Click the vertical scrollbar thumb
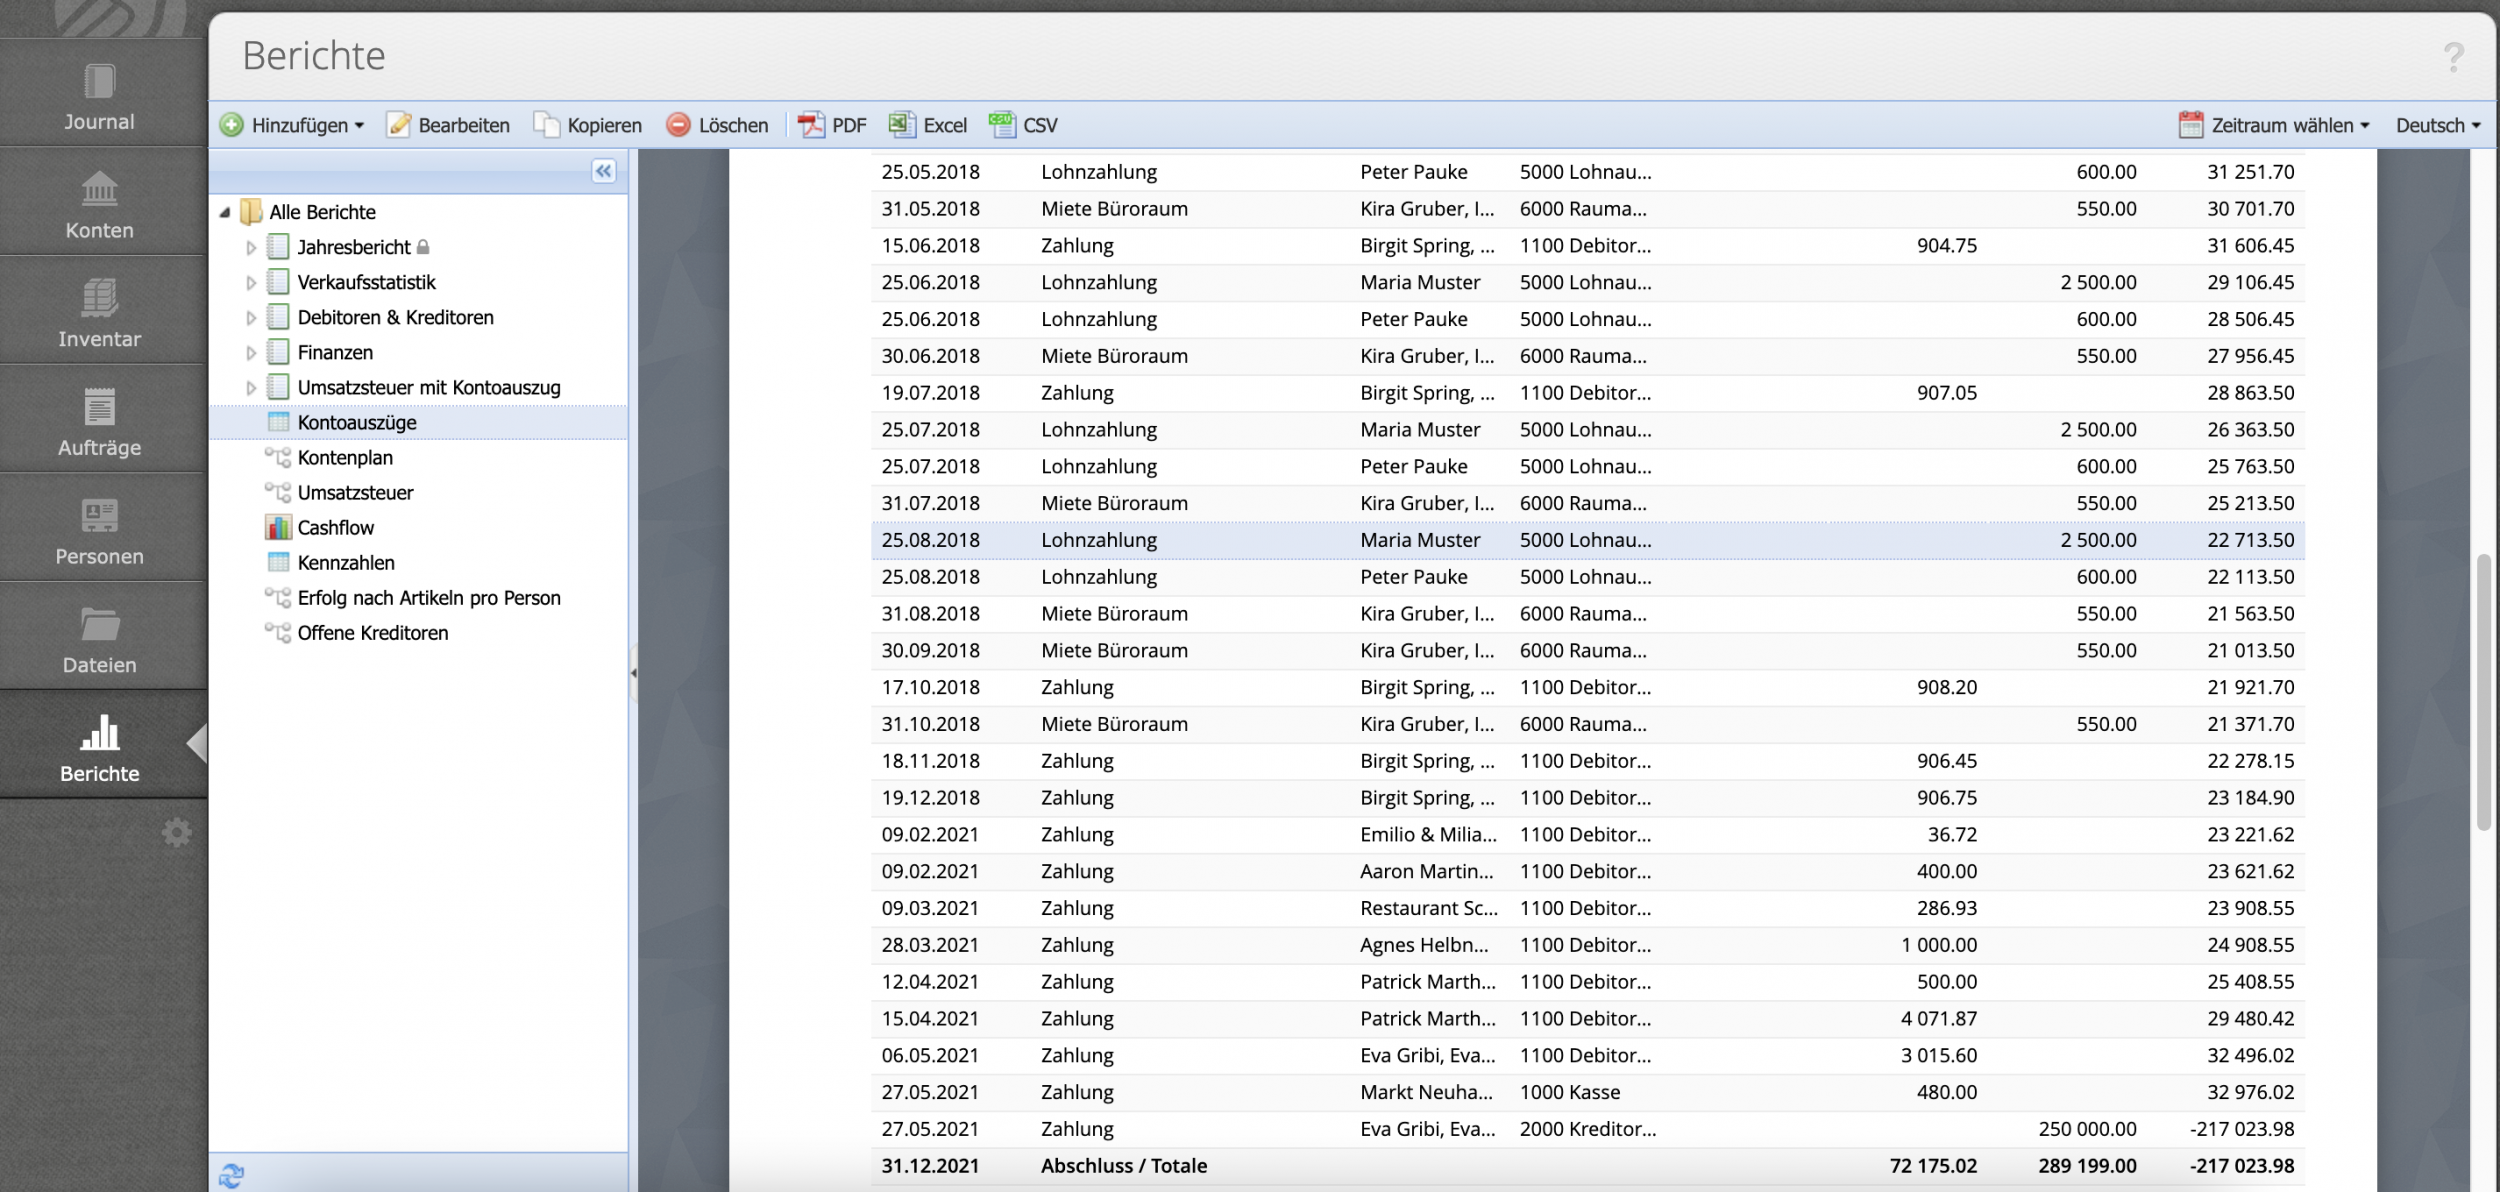This screenshot has height=1192, width=2500. point(2482,690)
